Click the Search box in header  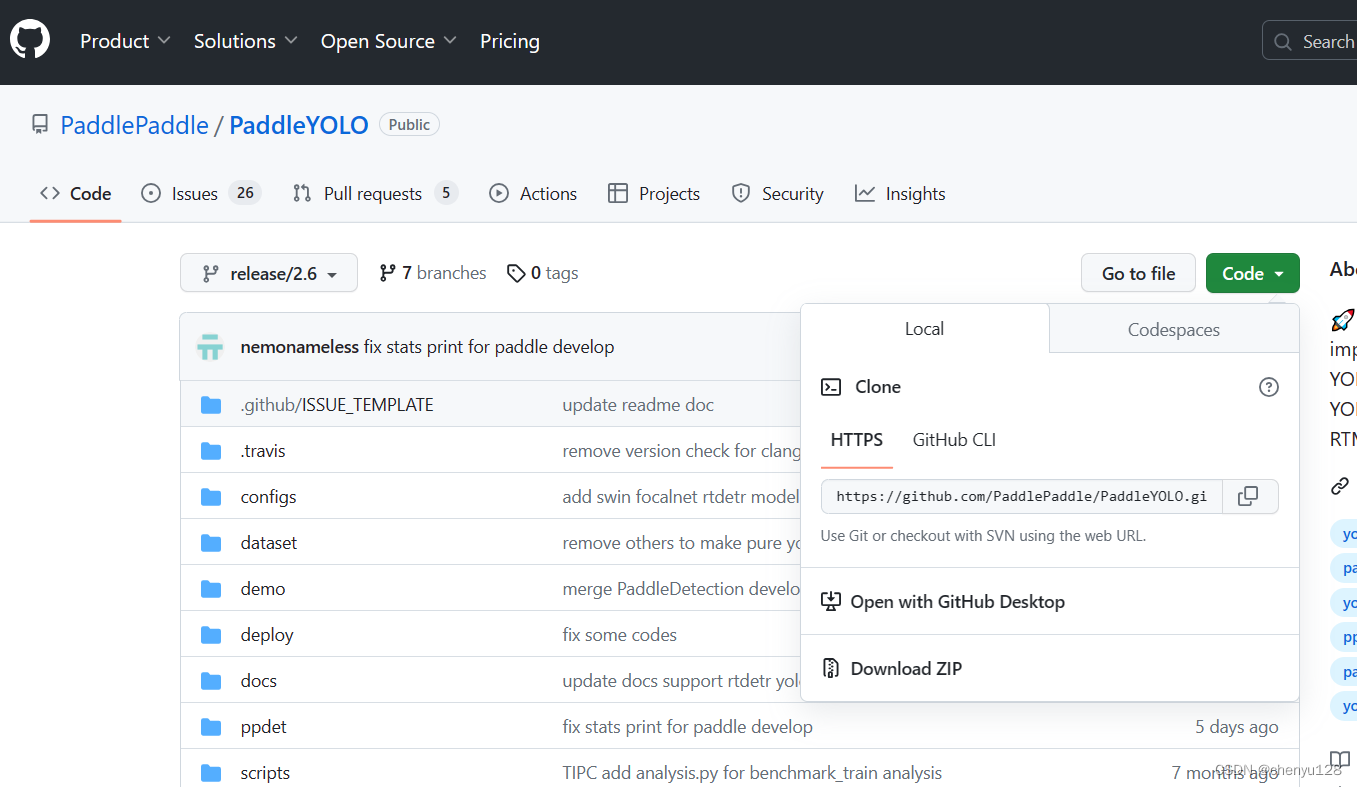(1310, 41)
